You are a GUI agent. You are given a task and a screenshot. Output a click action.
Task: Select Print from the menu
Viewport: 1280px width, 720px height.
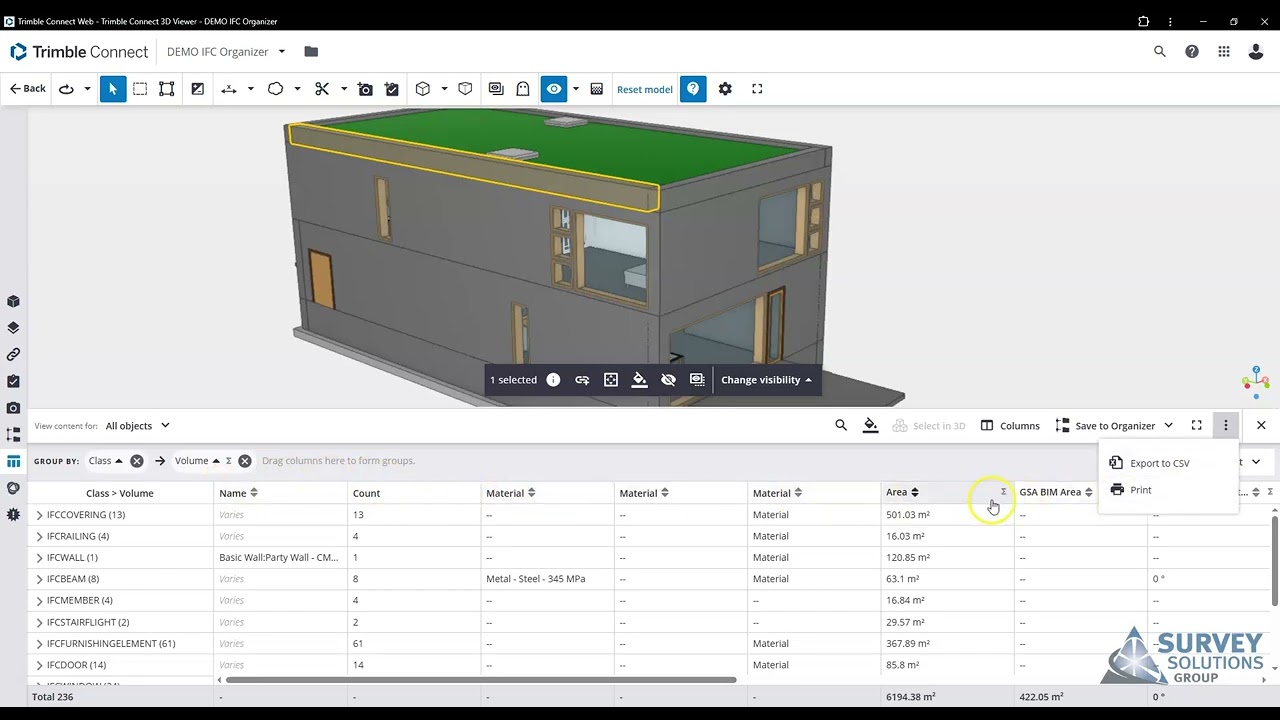point(1140,490)
